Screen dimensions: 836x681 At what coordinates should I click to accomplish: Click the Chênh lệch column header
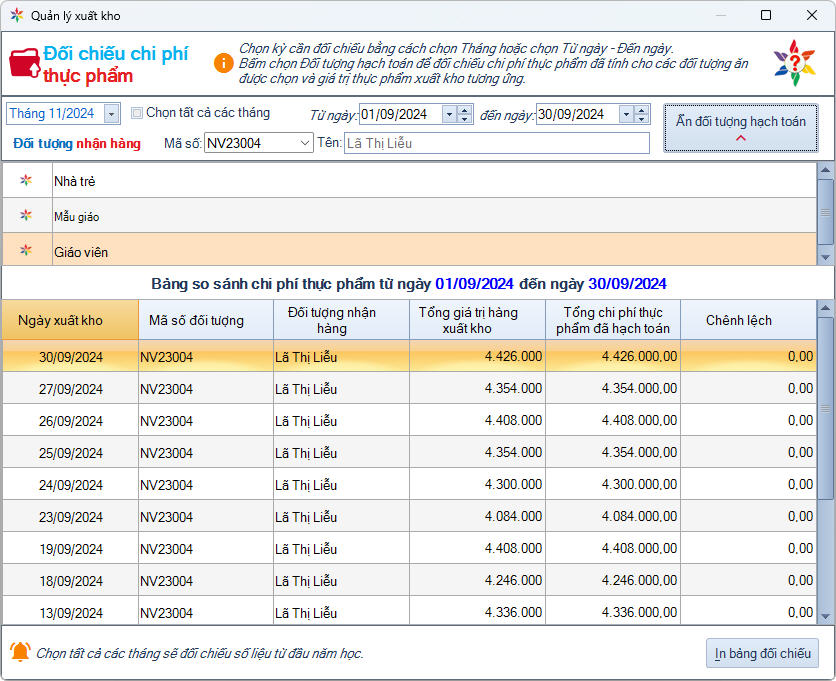738,320
